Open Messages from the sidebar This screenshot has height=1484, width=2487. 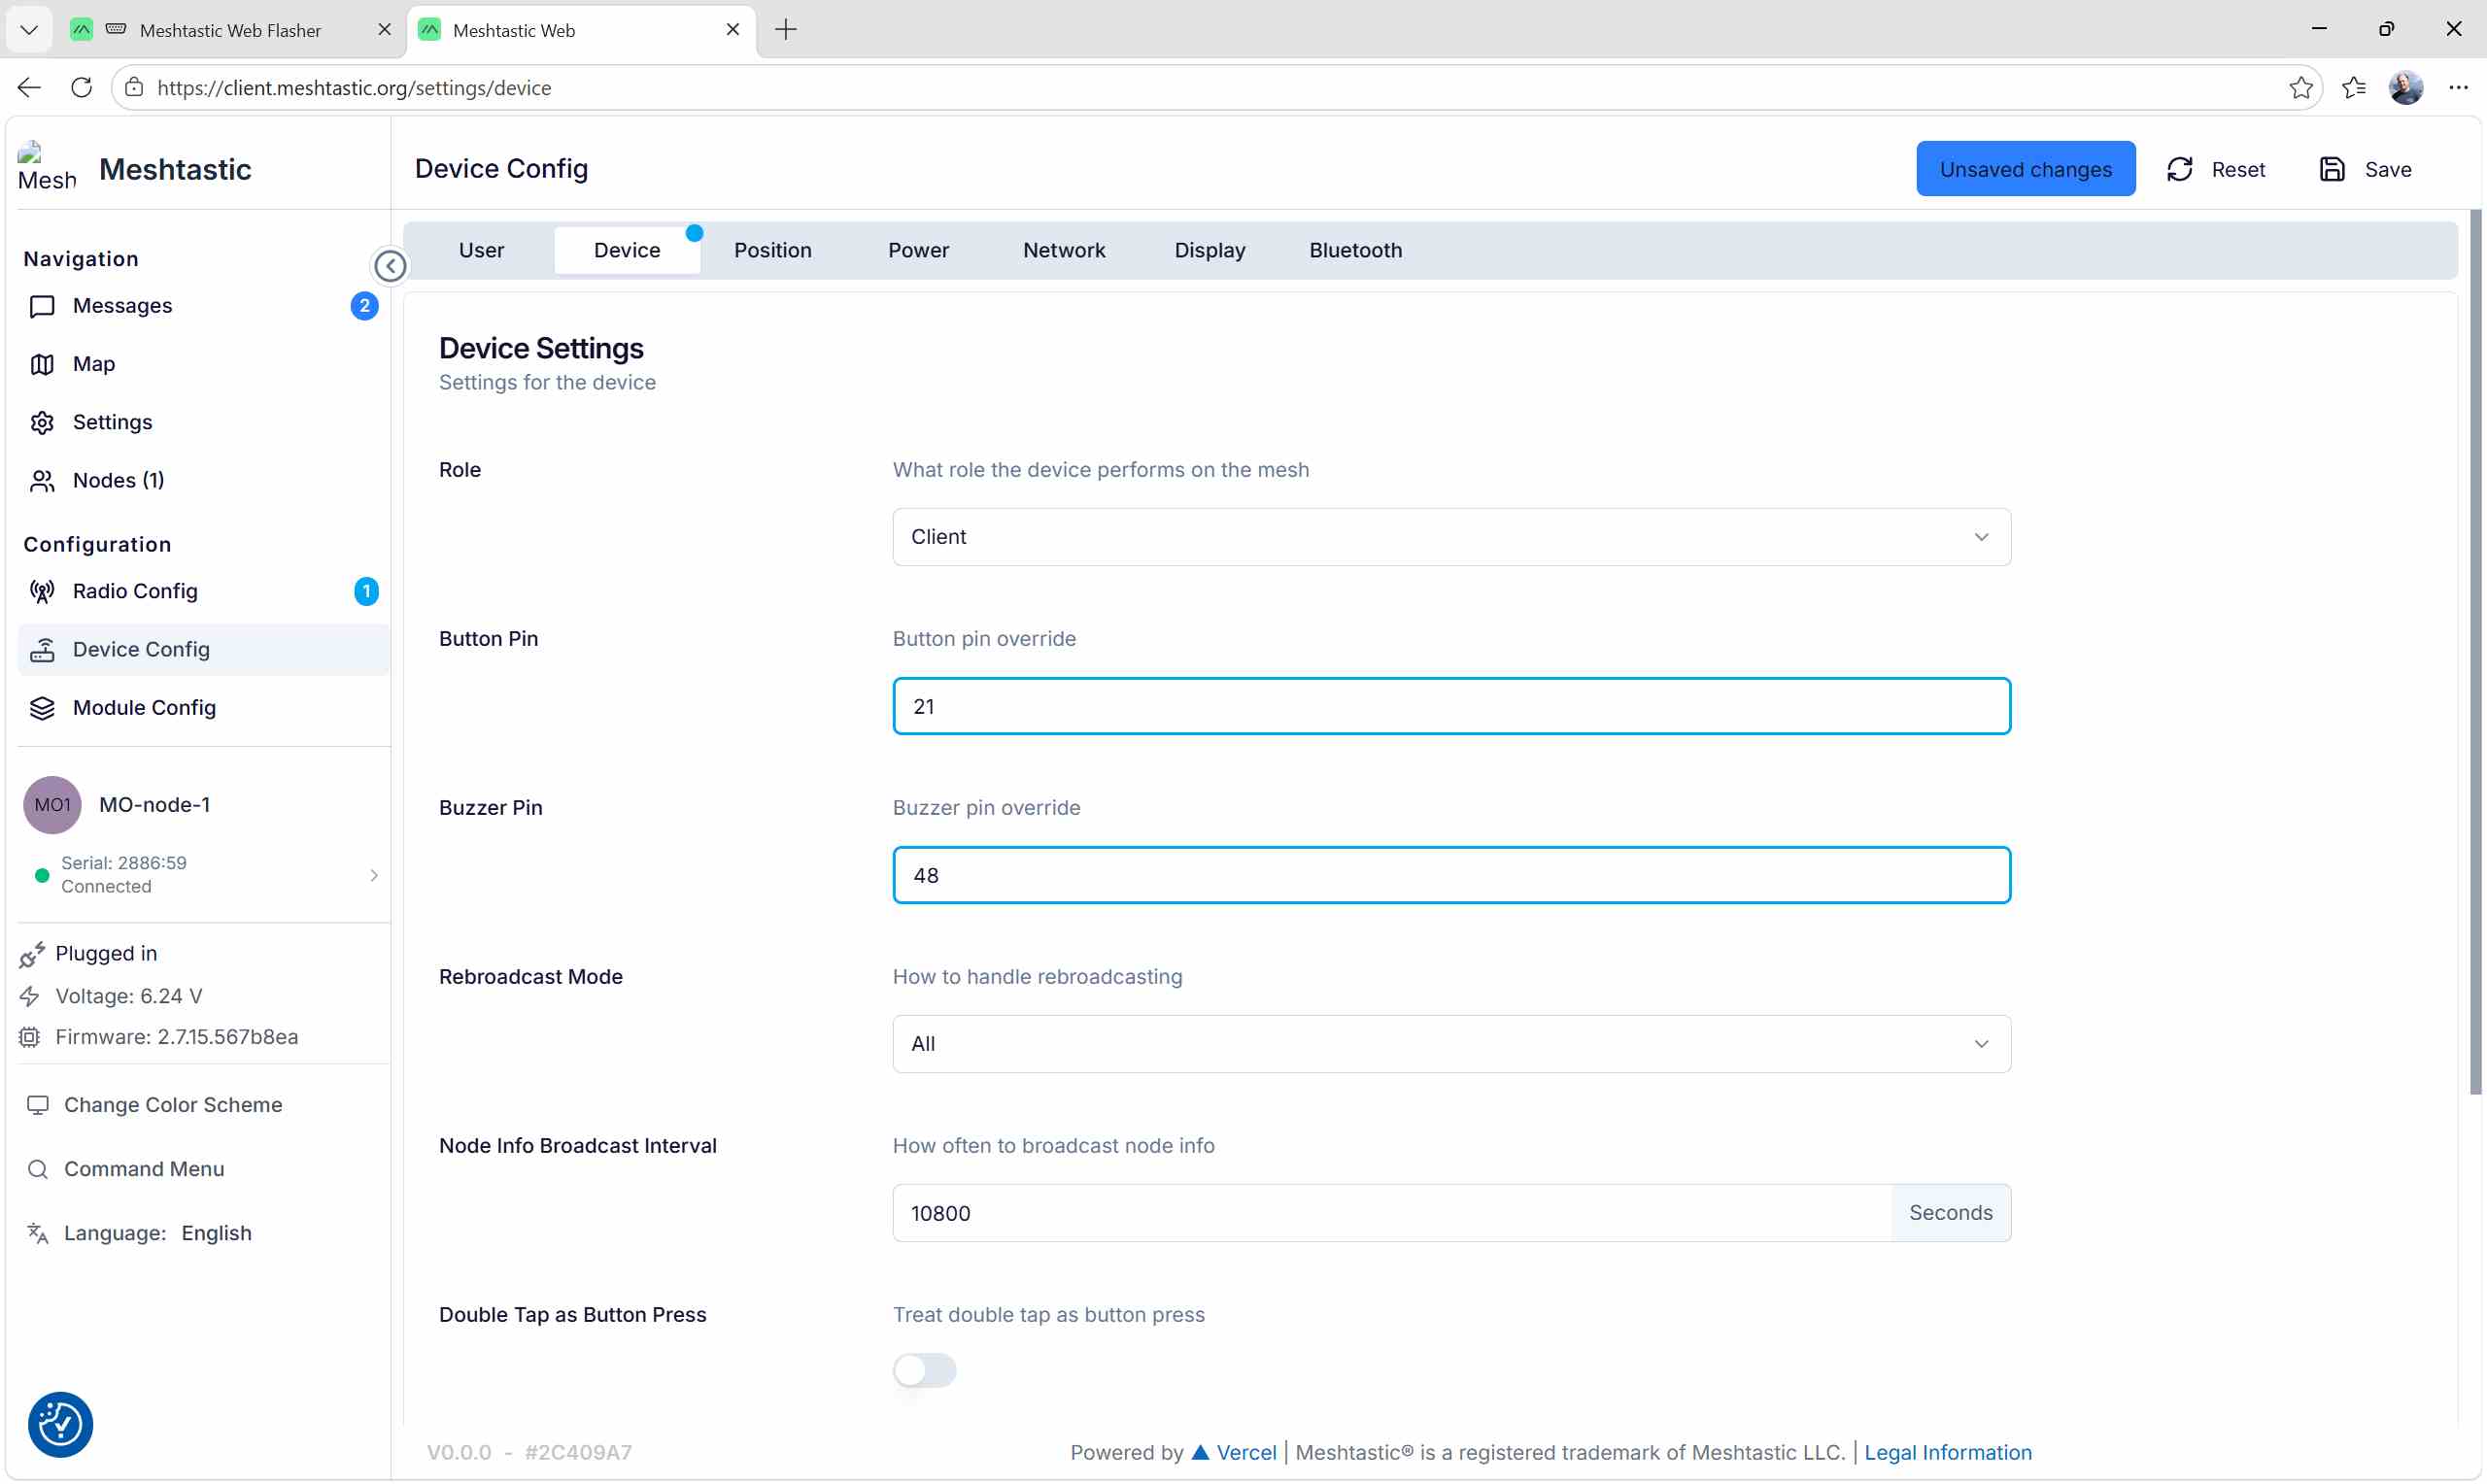tap(122, 306)
